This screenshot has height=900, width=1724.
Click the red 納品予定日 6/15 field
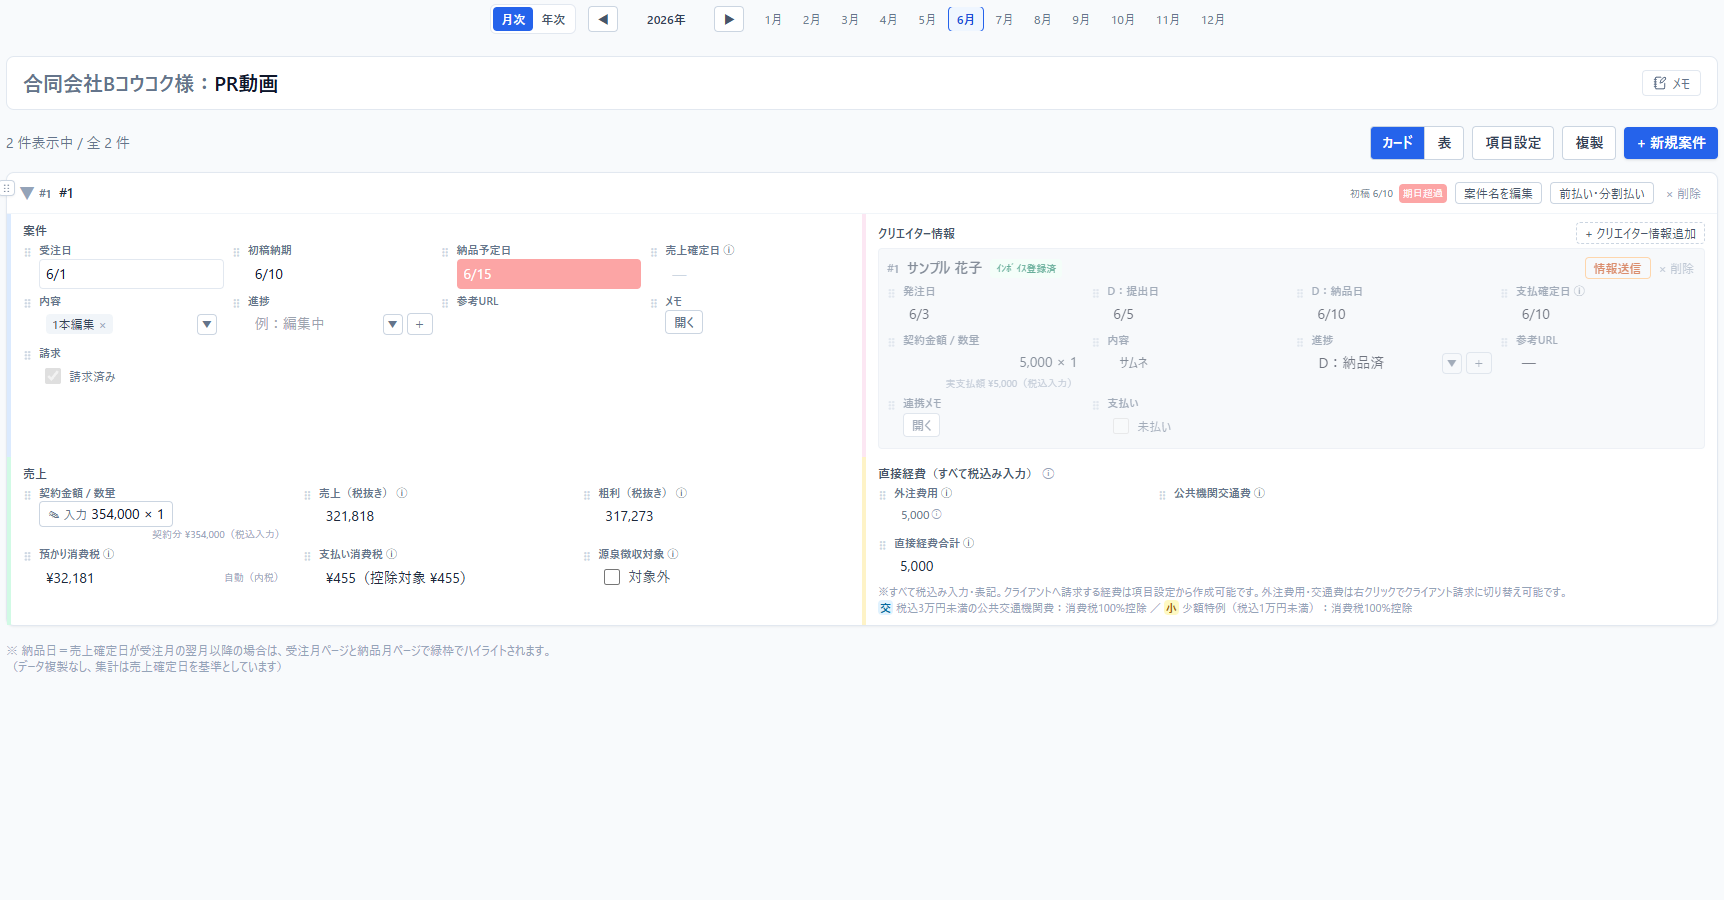pos(549,274)
